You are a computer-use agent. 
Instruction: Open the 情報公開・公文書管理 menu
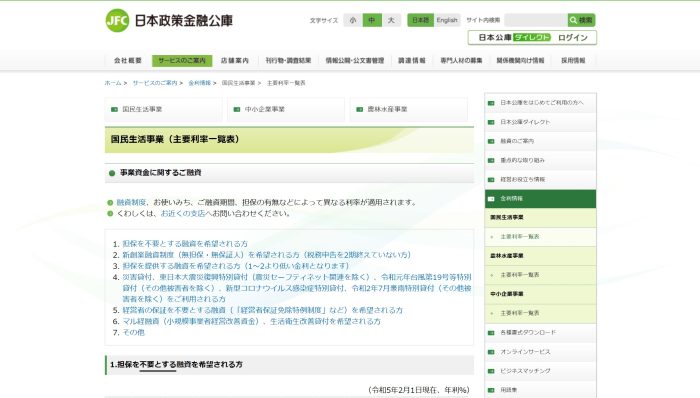pyautogui.click(x=355, y=61)
